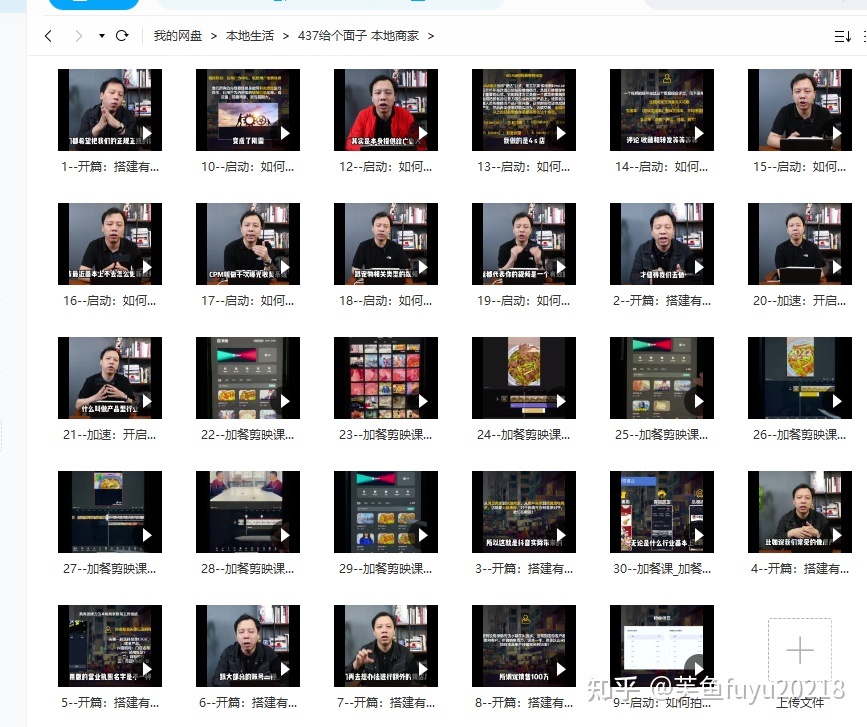Open the sort order menu icon

pyautogui.click(x=843, y=36)
